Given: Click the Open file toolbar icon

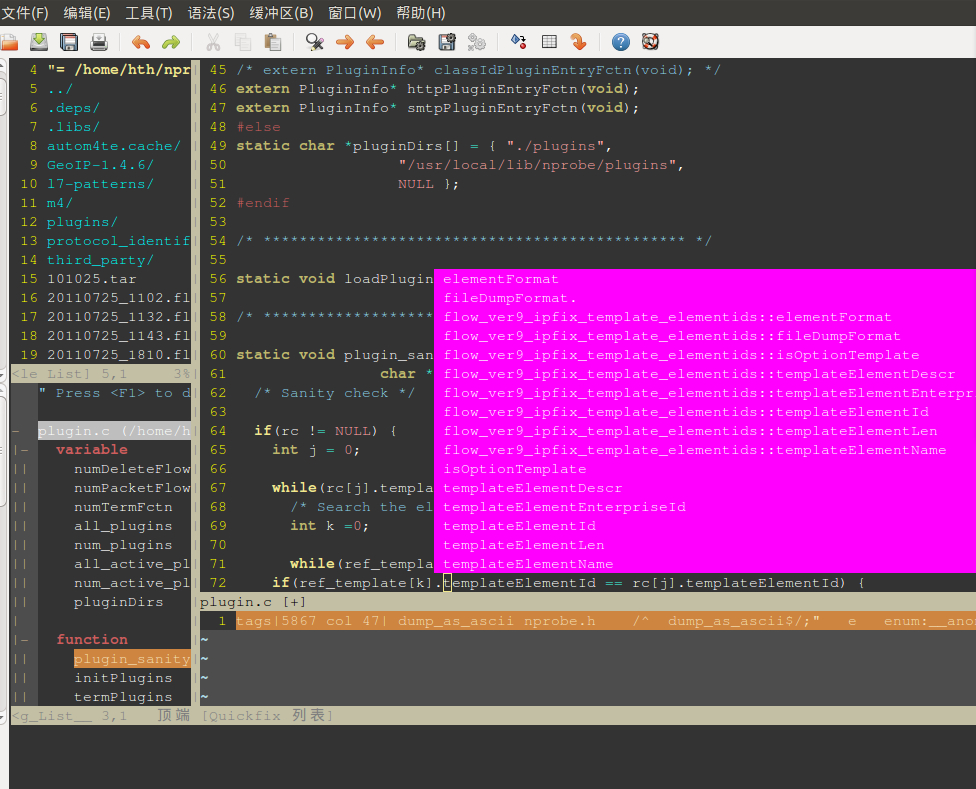Looking at the screenshot, I should click(x=9, y=42).
